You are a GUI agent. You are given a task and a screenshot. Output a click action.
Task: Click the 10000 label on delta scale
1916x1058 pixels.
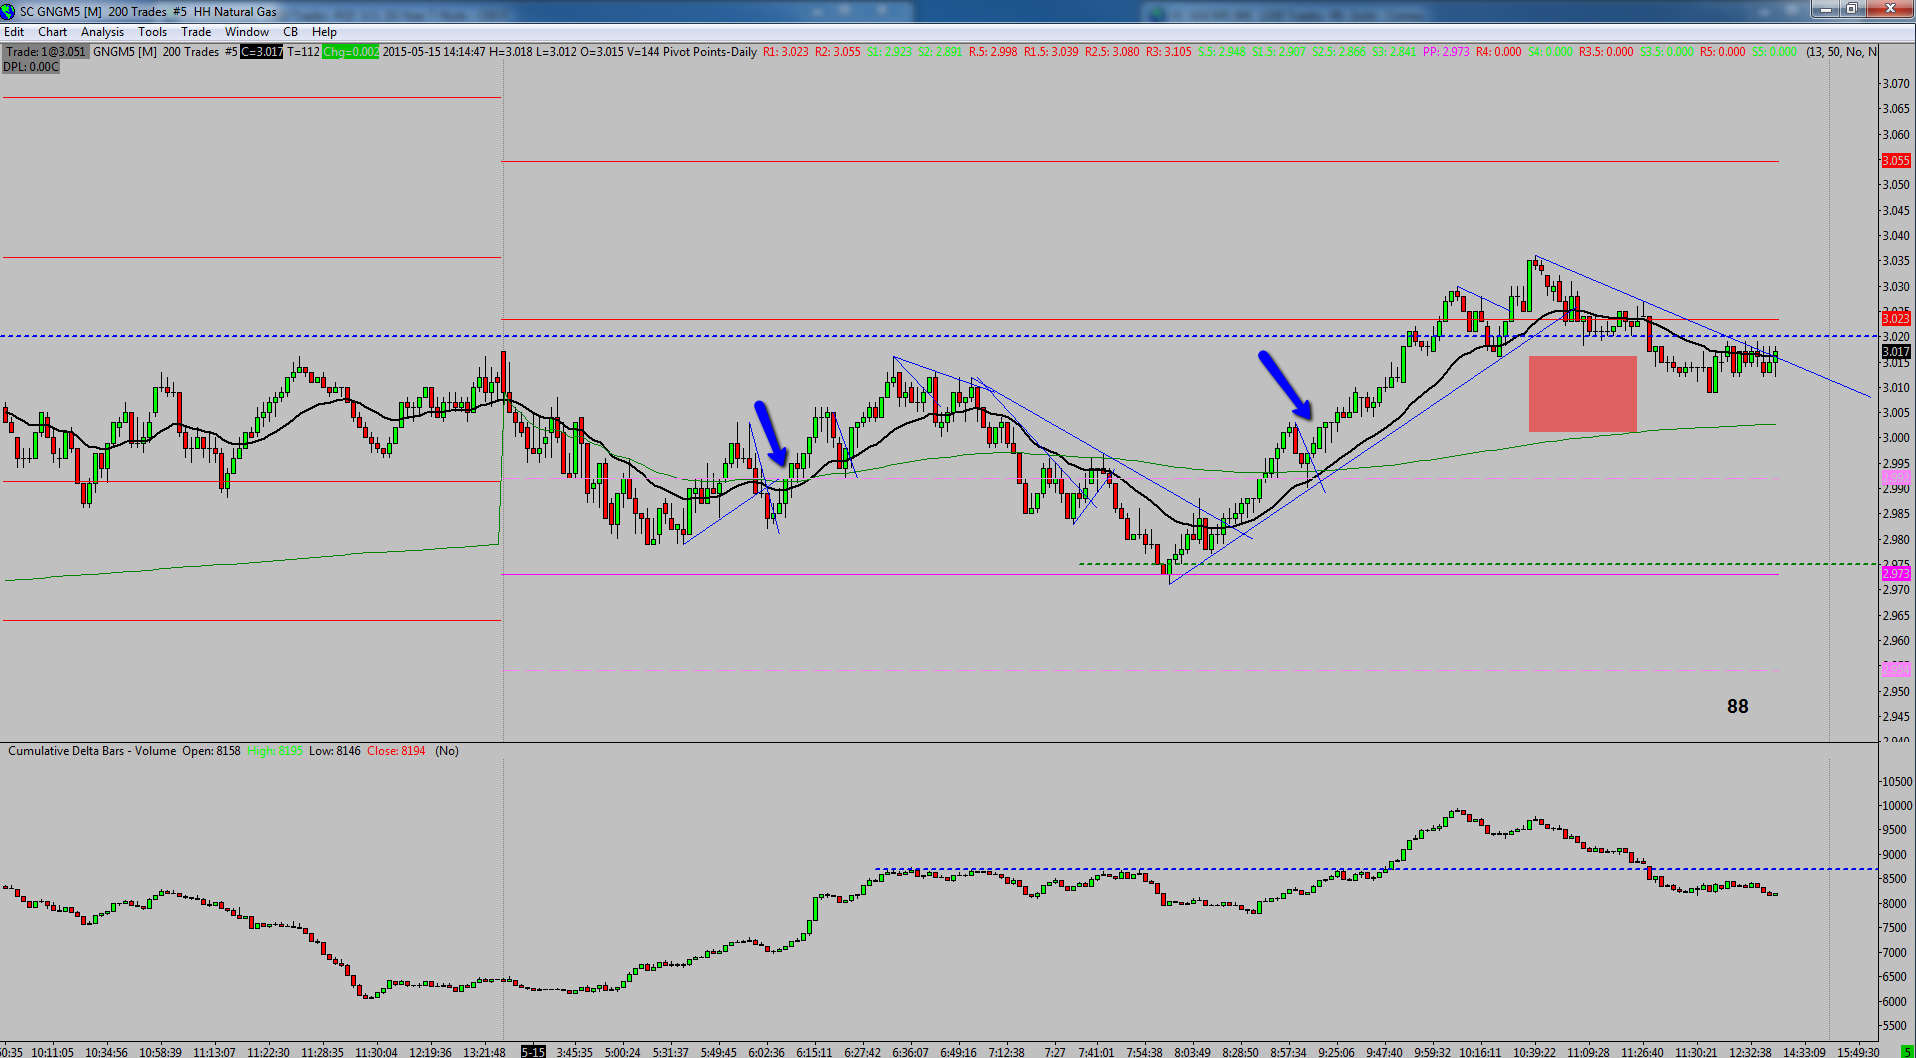[x=1897, y=806]
